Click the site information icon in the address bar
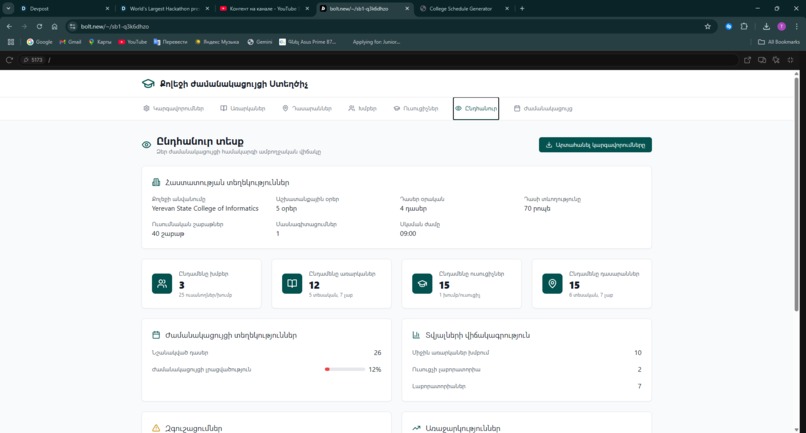806x433 pixels. pos(72,26)
